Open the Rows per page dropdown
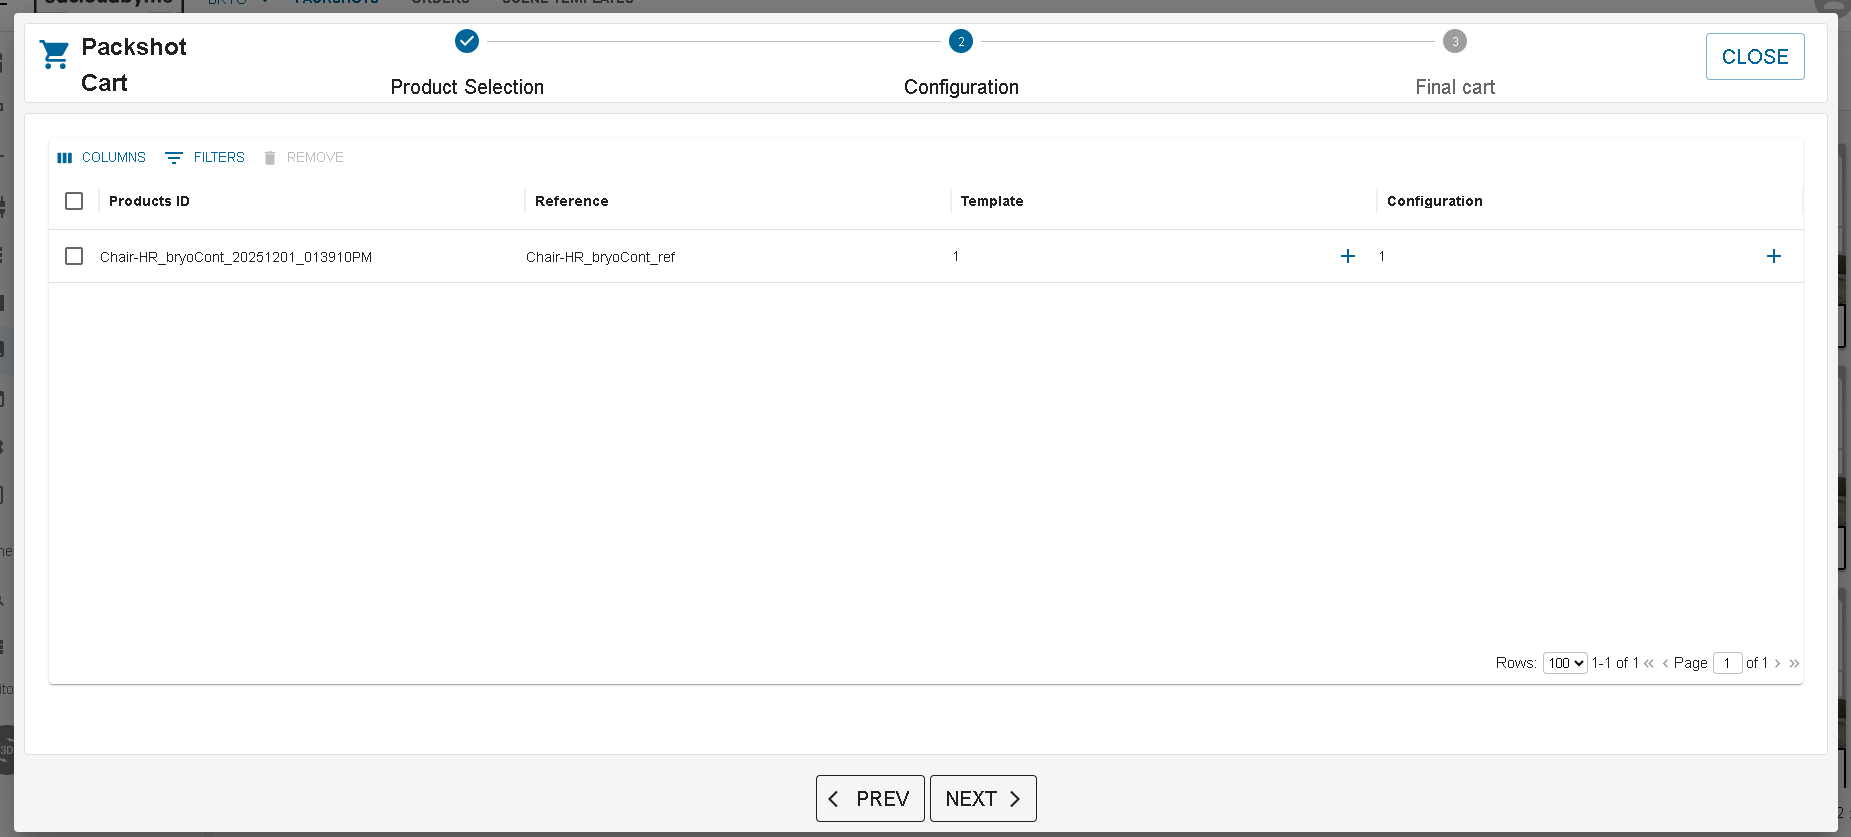This screenshot has width=1851, height=837. (x=1565, y=663)
